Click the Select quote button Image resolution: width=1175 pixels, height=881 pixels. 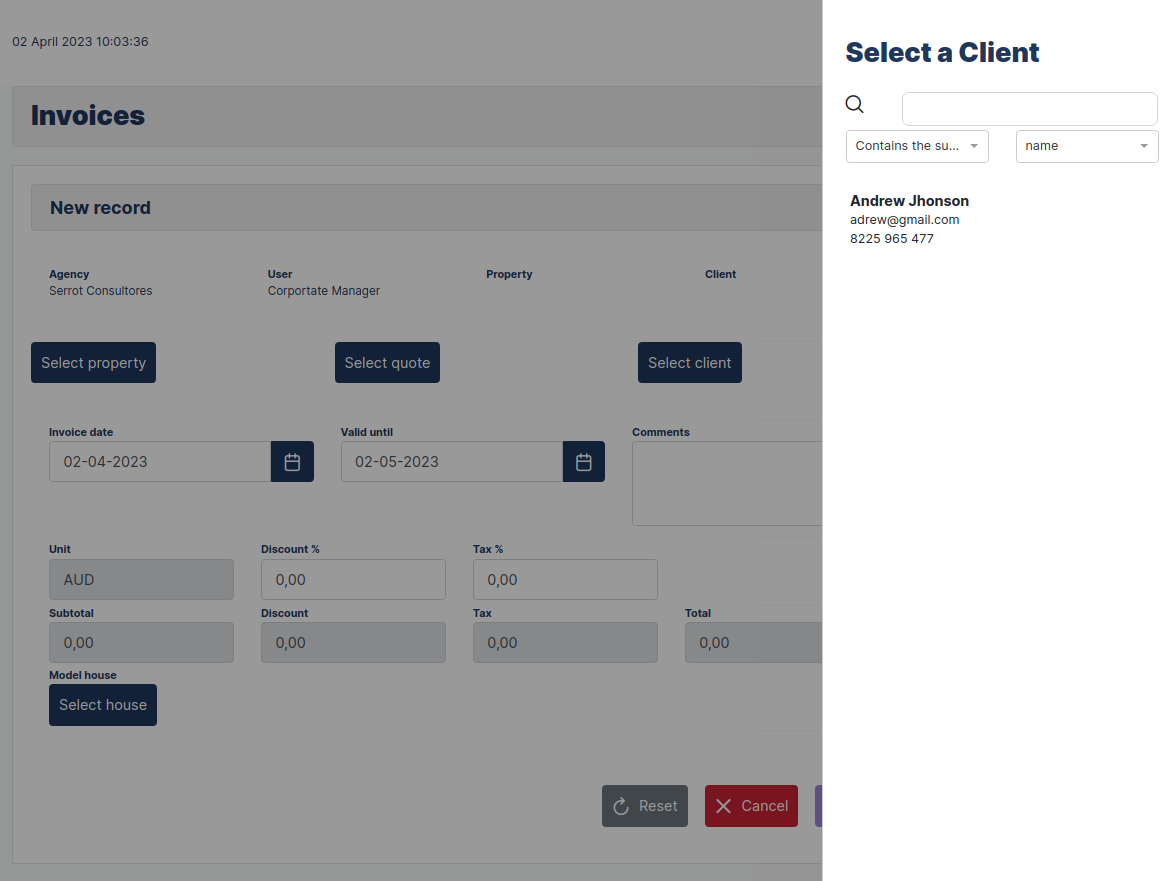pos(387,362)
